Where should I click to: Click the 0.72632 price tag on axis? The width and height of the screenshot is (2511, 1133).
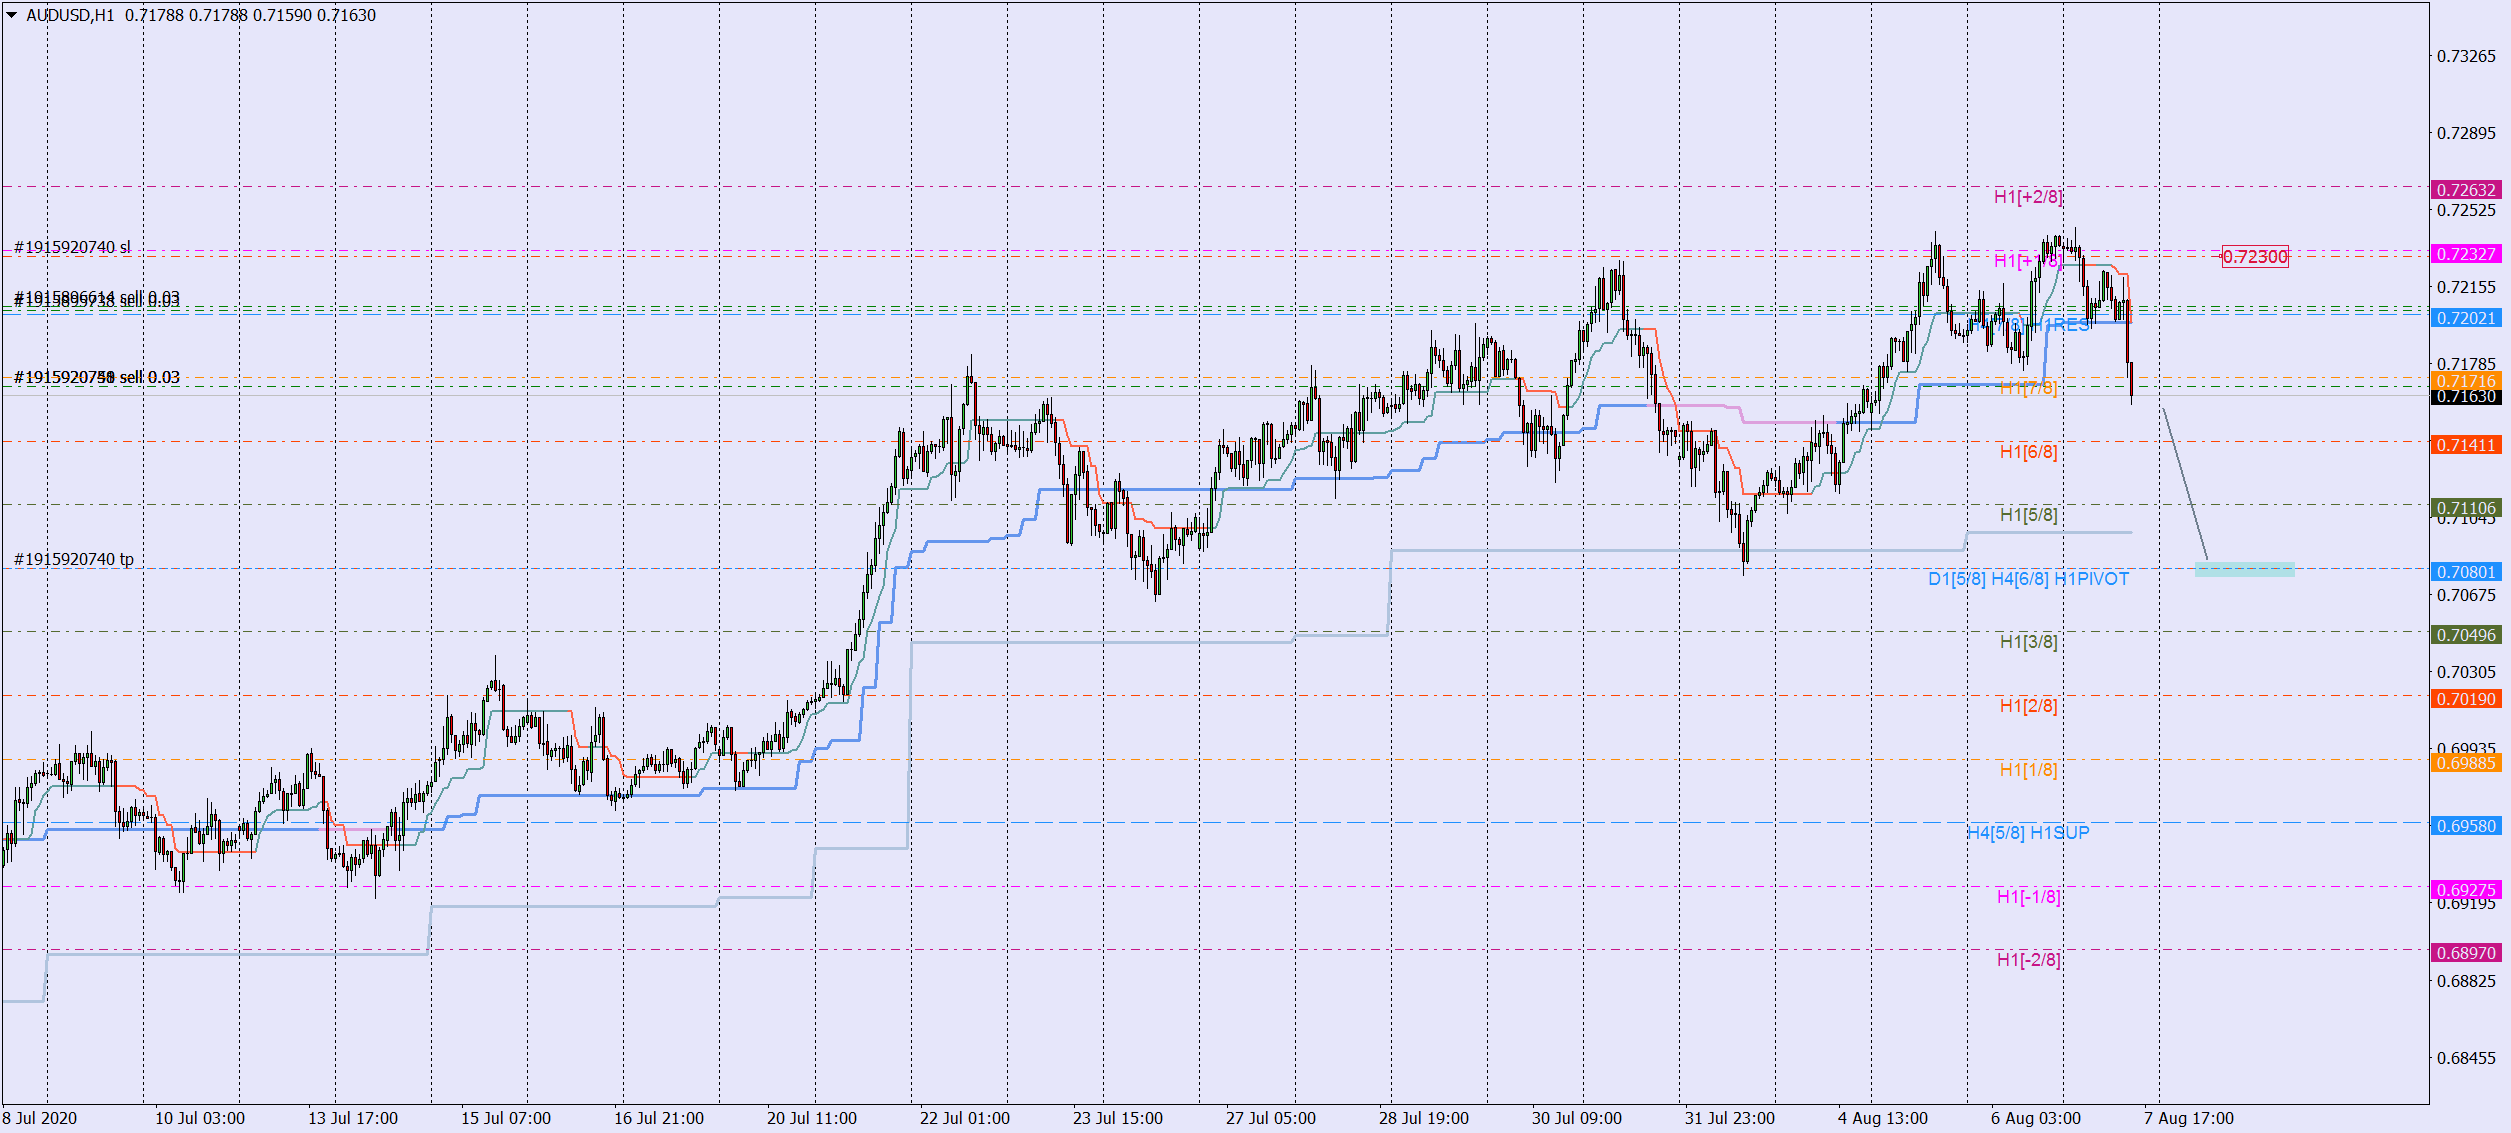(2466, 190)
